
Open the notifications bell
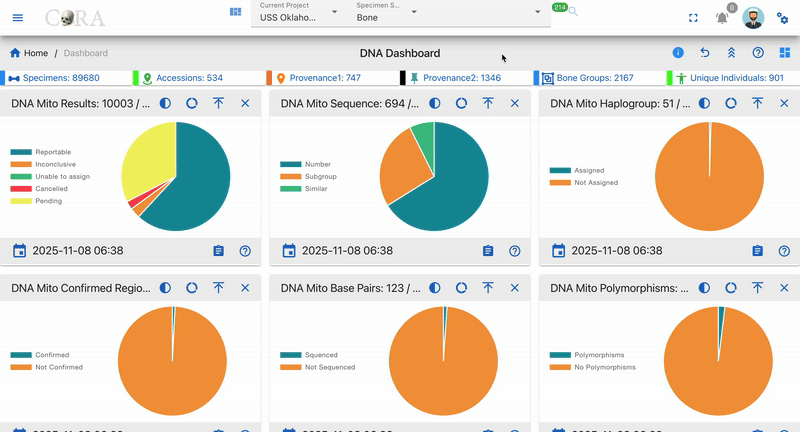[x=722, y=18]
